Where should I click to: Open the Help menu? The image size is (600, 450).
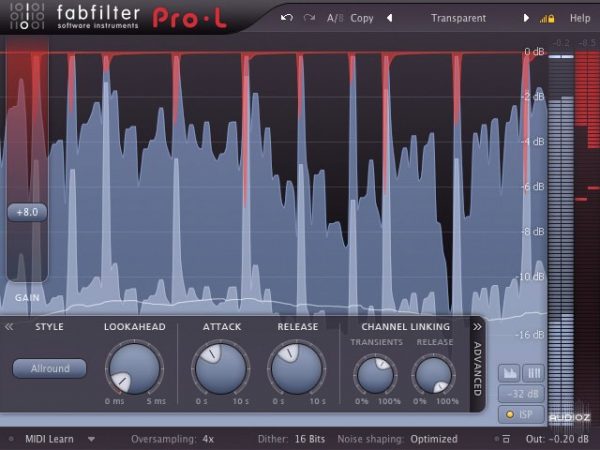point(579,18)
